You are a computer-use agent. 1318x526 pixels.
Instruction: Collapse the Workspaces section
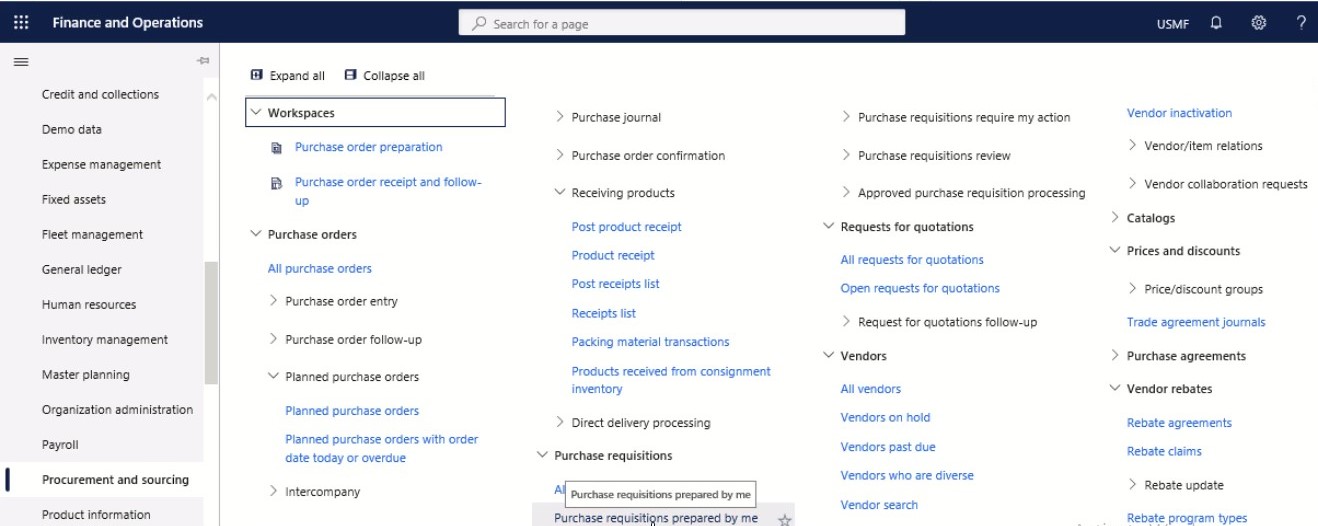pyautogui.click(x=256, y=113)
